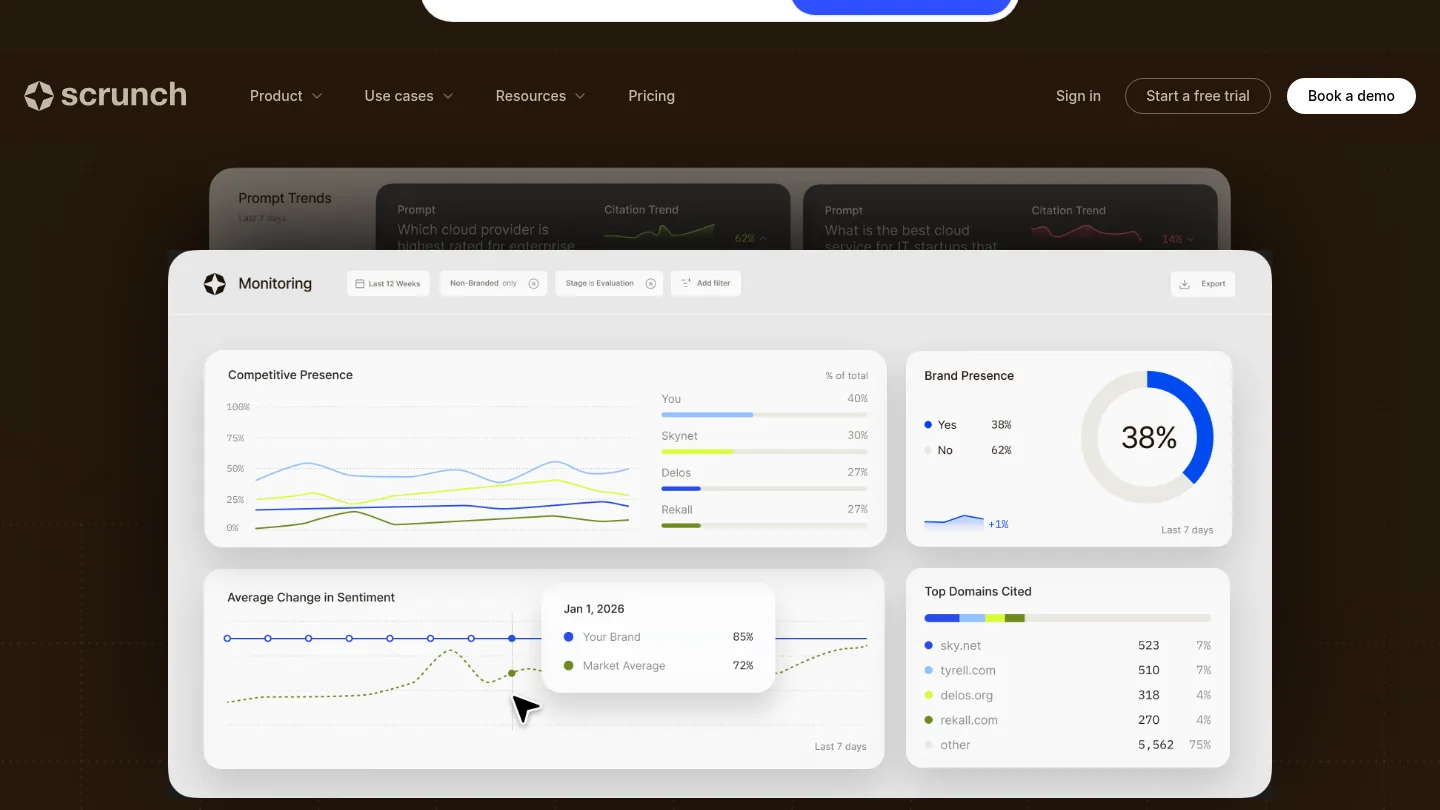Open the Resources dropdown menu
The image size is (1440, 810).
click(x=541, y=96)
